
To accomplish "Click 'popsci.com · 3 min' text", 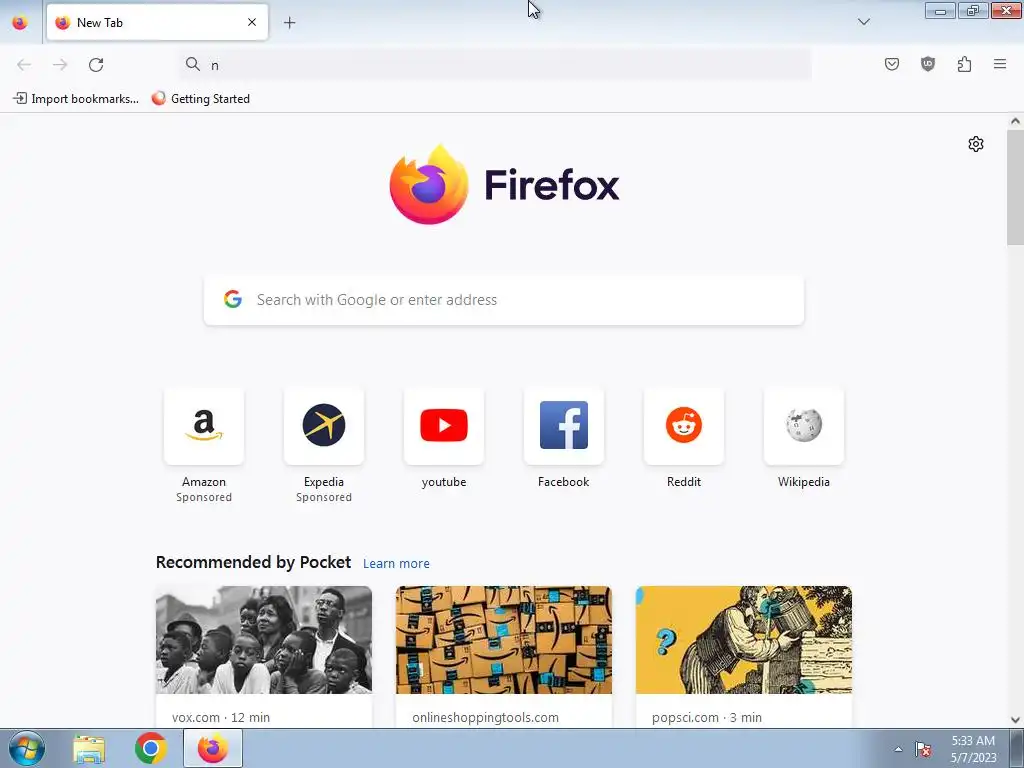I will click(x=707, y=717).
